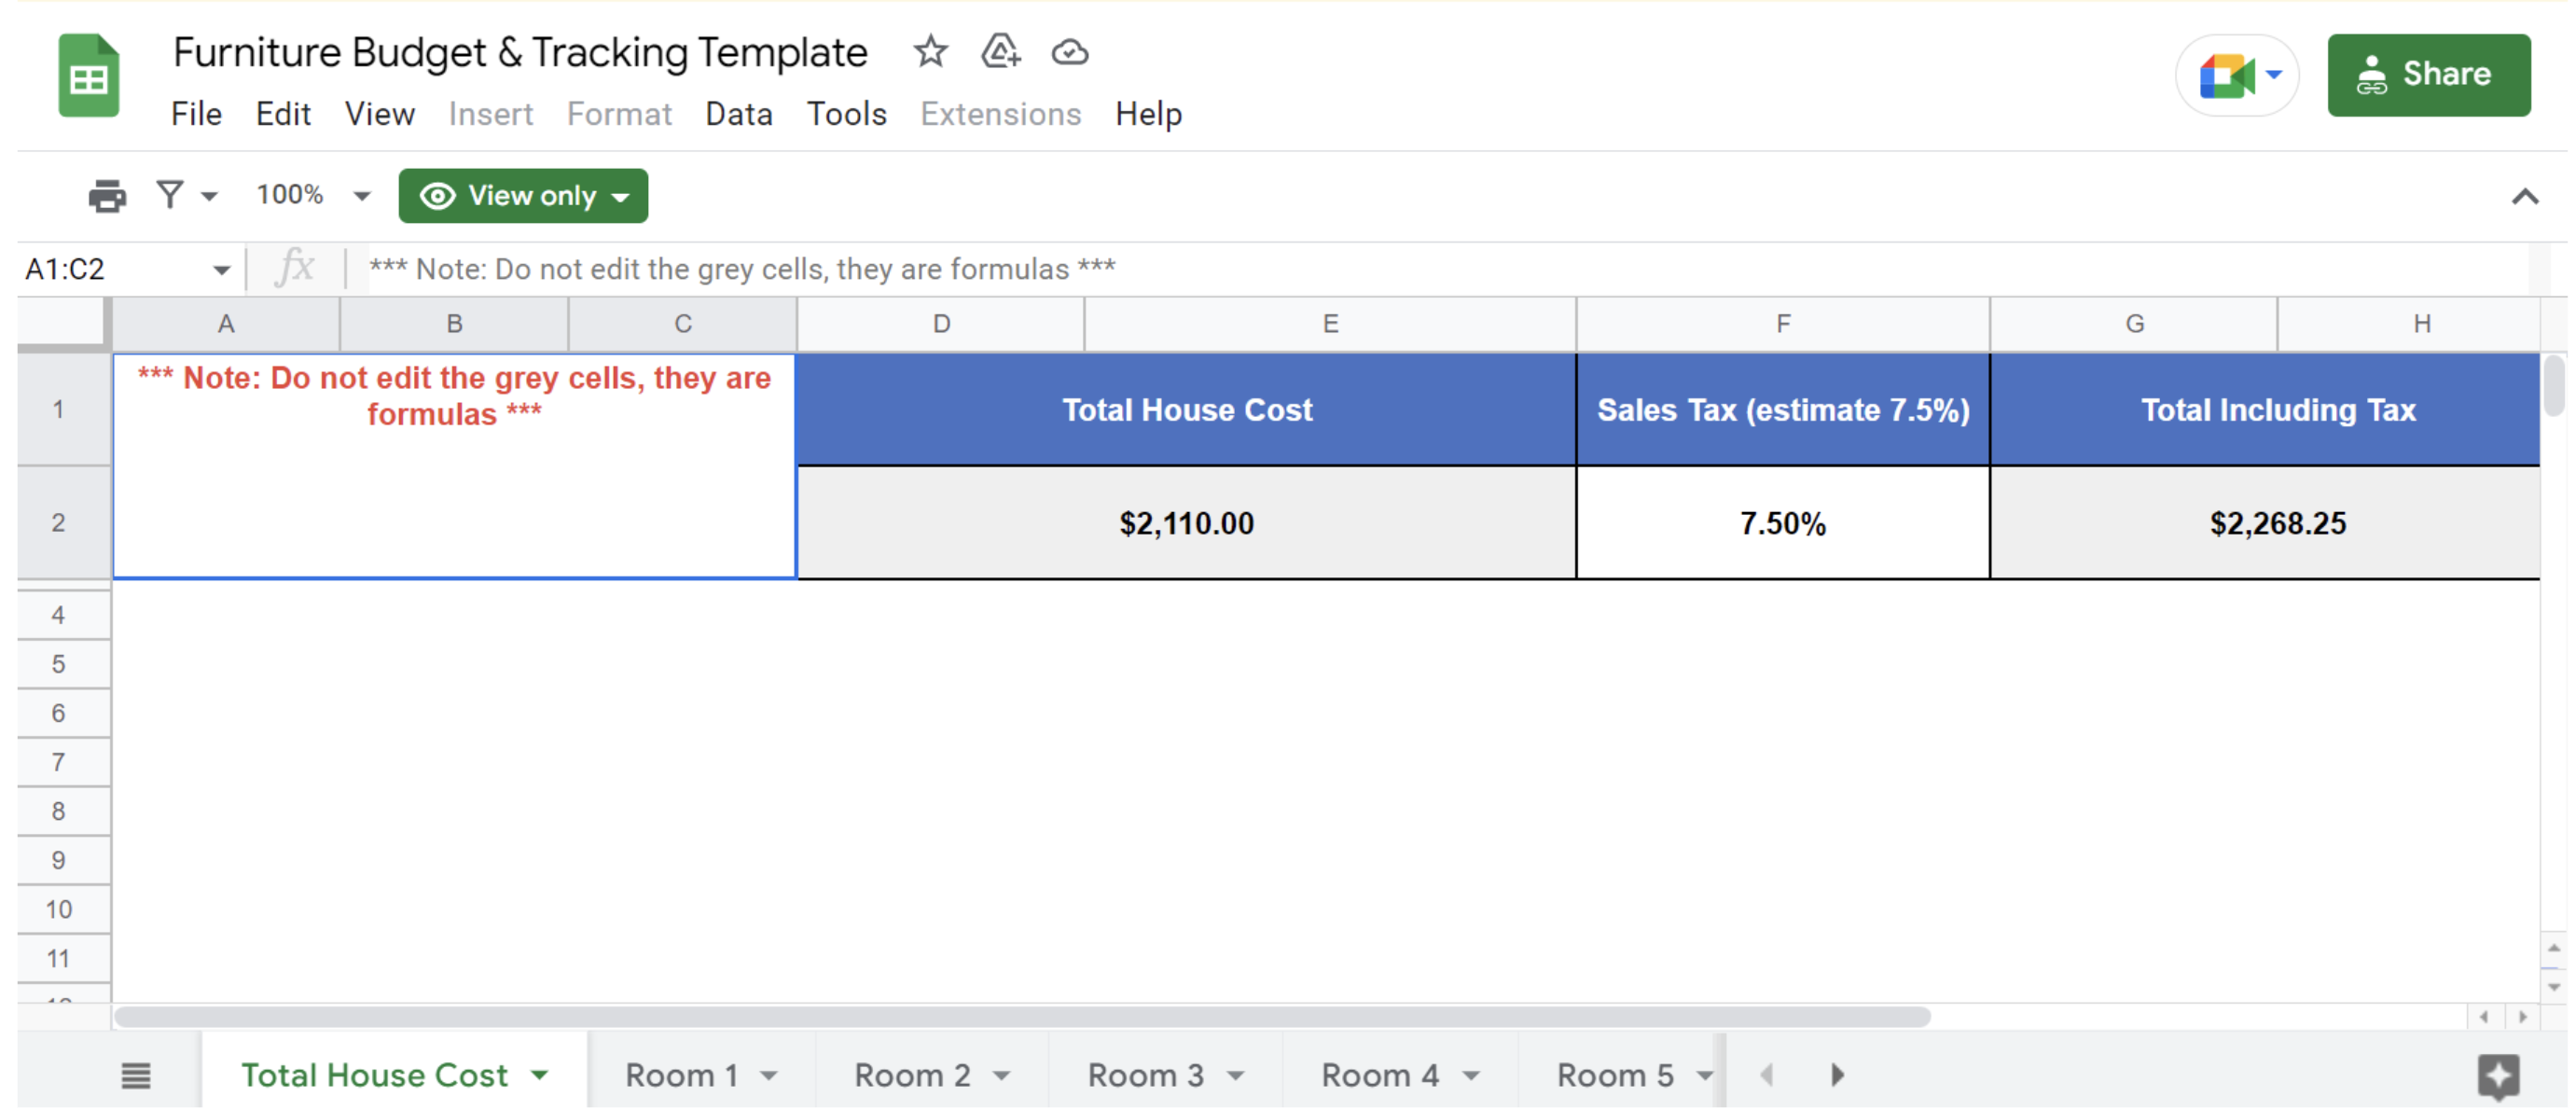Image resolution: width=2576 pixels, height=1110 pixels.
Task: Open the Google Meet call icon
Action: click(2226, 75)
